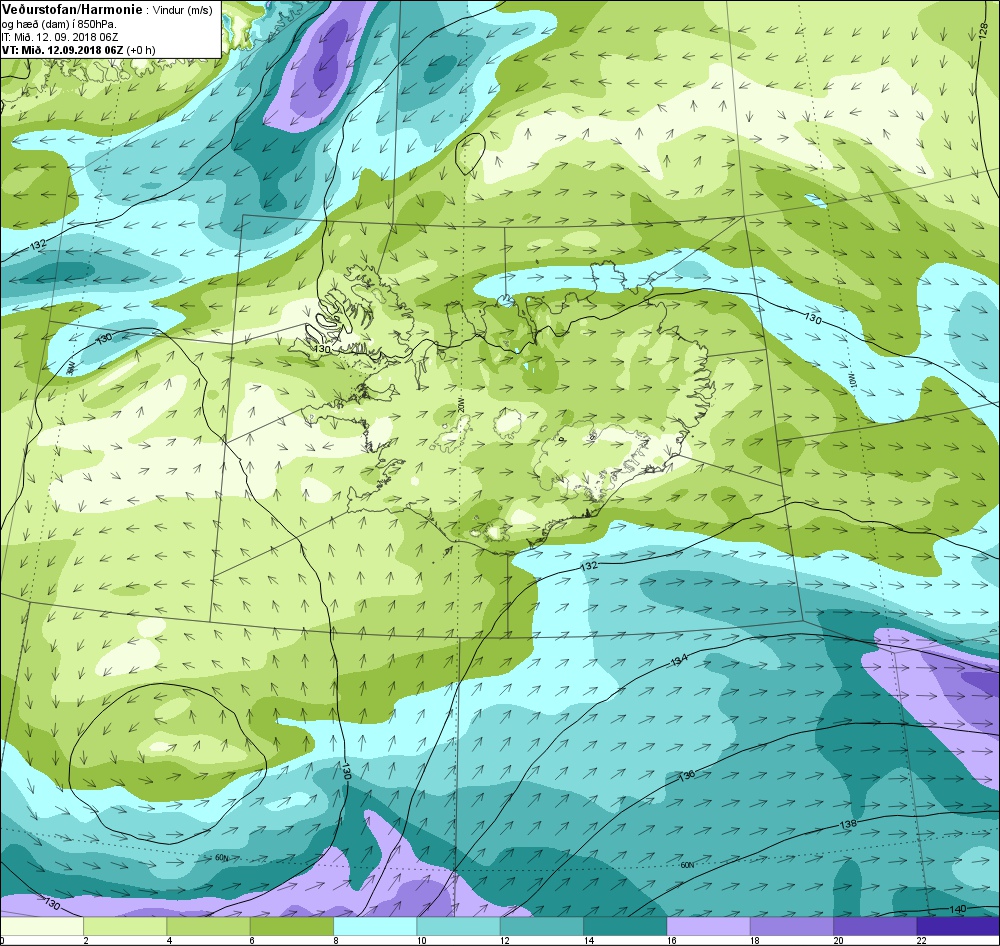Click the initial time "IT: Mið. 12. 09. 2018 06Z"
This screenshot has height=946, width=1000.
coord(60,38)
